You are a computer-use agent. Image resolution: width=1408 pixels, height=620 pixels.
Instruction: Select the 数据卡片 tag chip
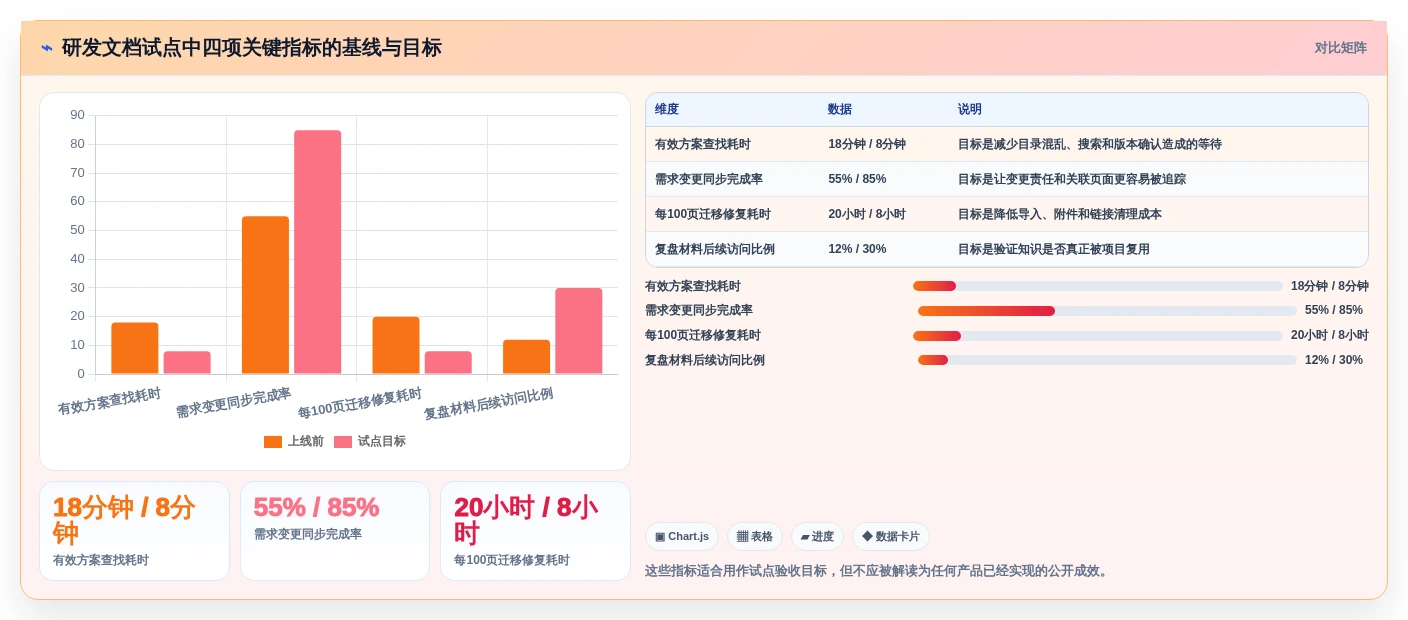coord(891,537)
